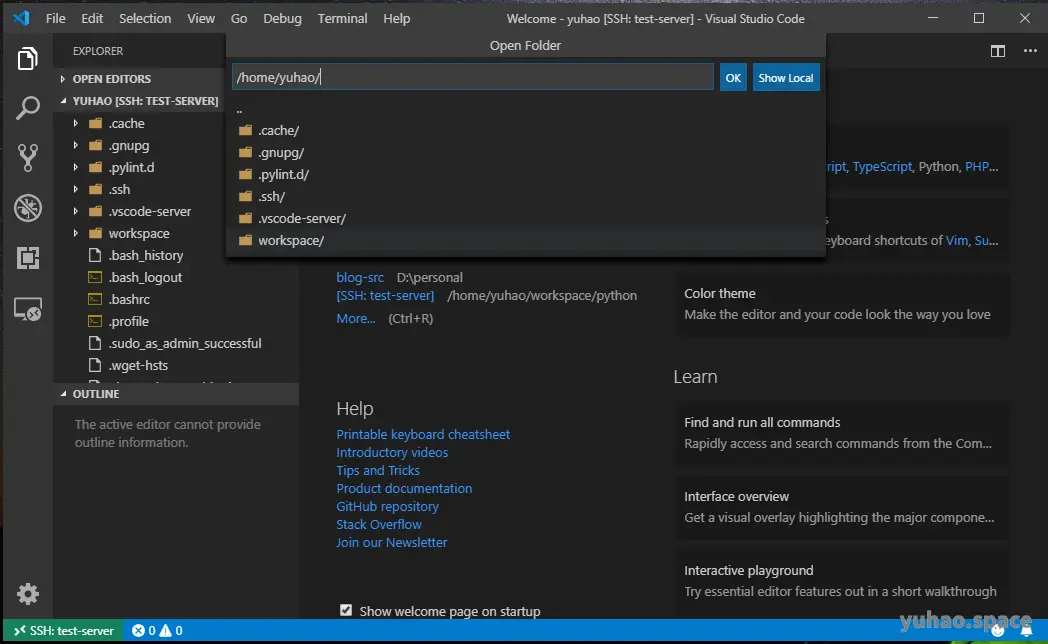Open the Edit menu
This screenshot has height=644, width=1048.
[92, 19]
